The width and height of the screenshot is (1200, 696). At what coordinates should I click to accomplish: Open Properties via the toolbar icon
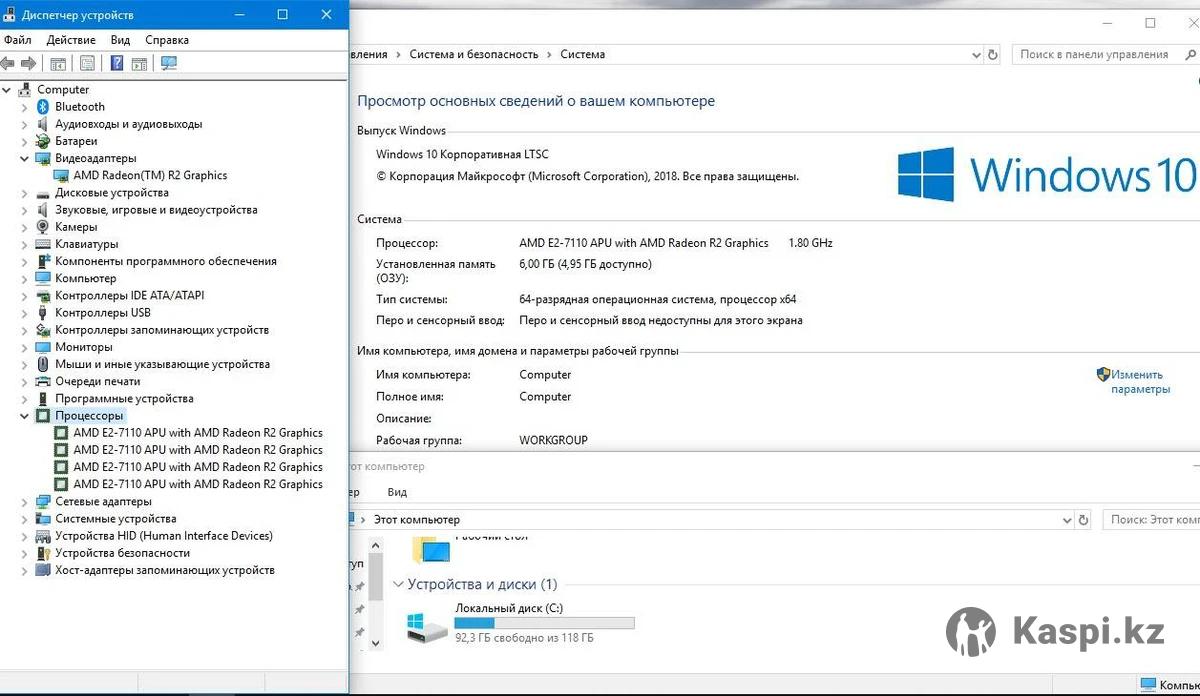coord(87,63)
